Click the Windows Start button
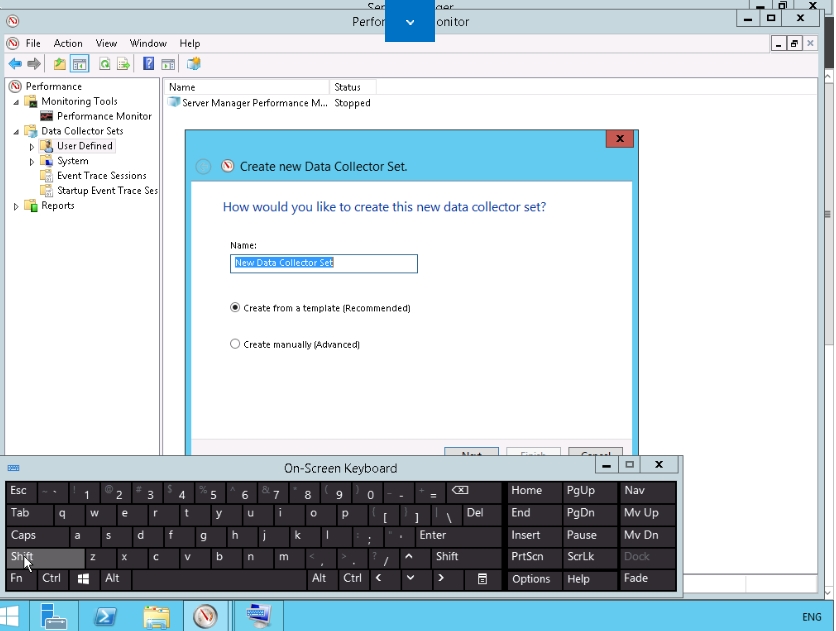 11,616
